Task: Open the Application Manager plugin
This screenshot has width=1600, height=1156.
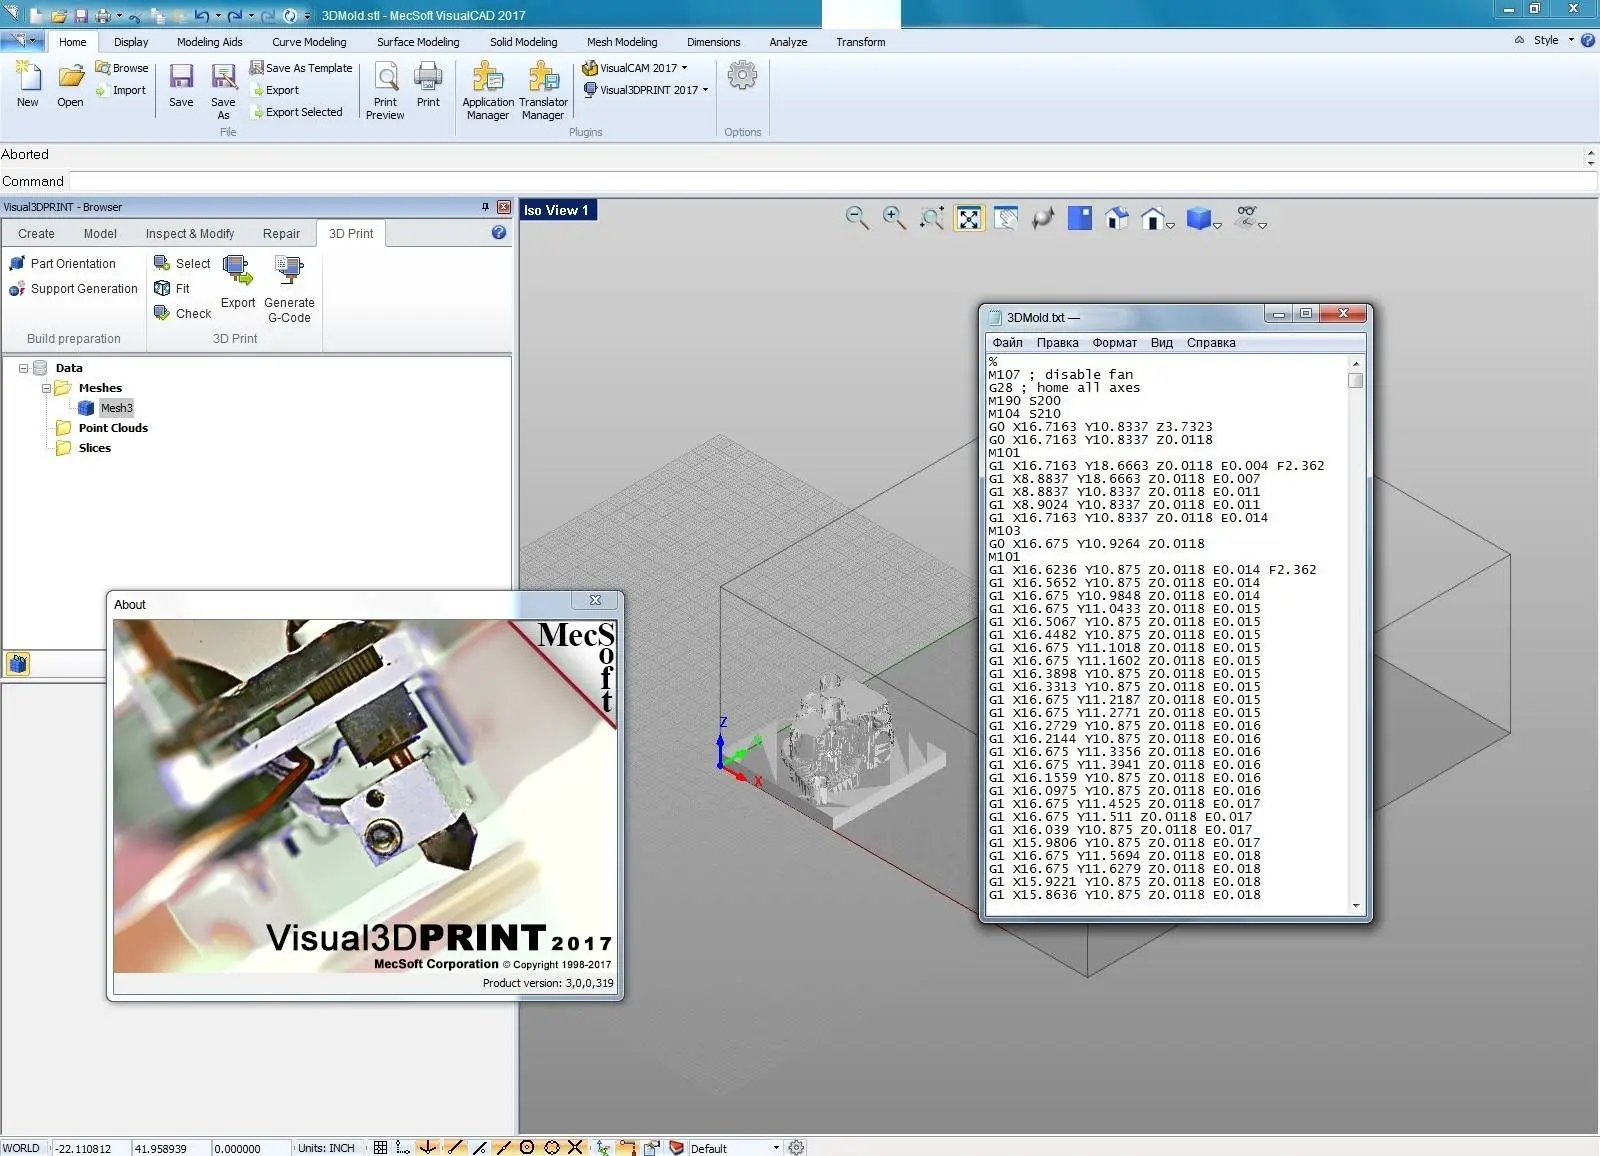Action: tap(488, 91)
